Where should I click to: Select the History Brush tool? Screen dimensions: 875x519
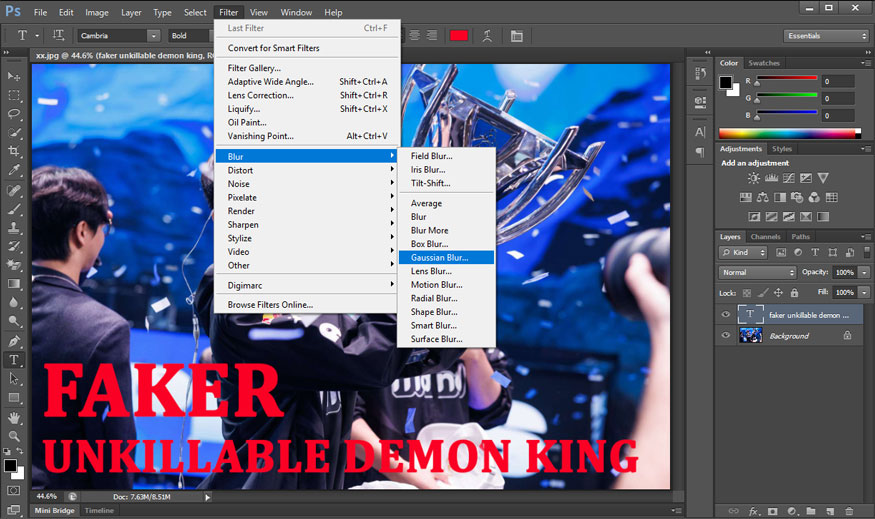[14, 246]
